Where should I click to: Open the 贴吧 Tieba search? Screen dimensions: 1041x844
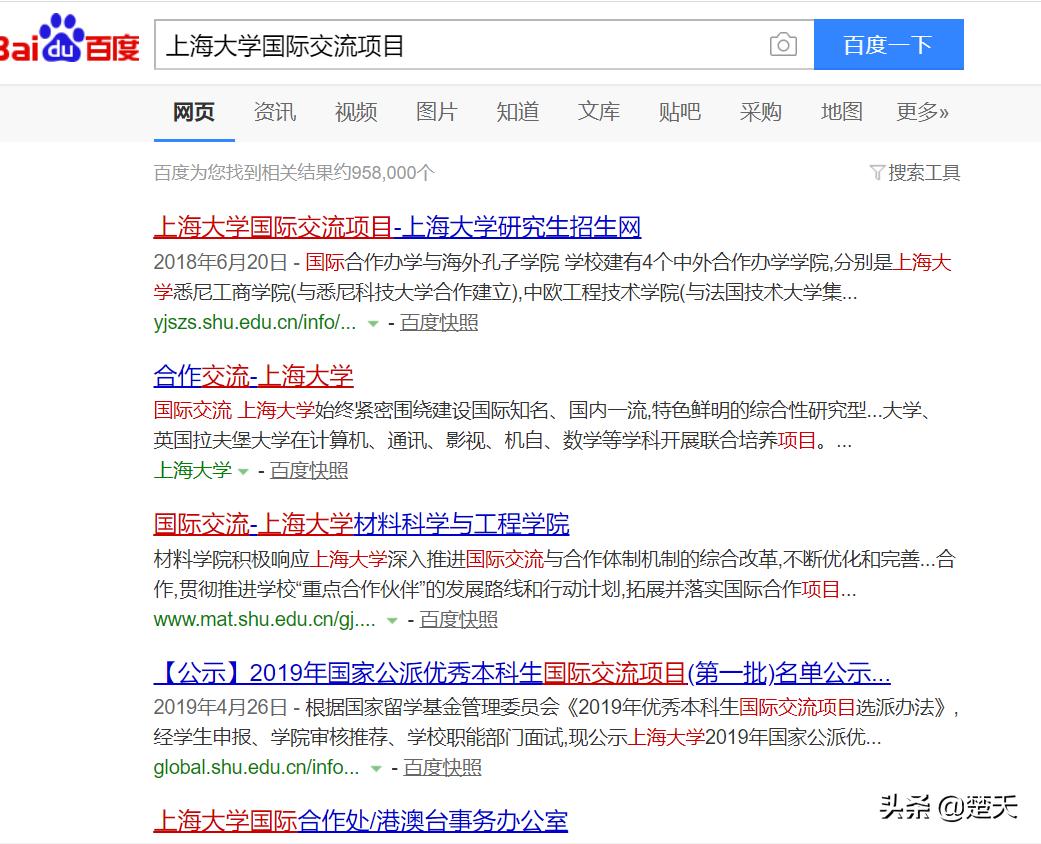(680, 112)
